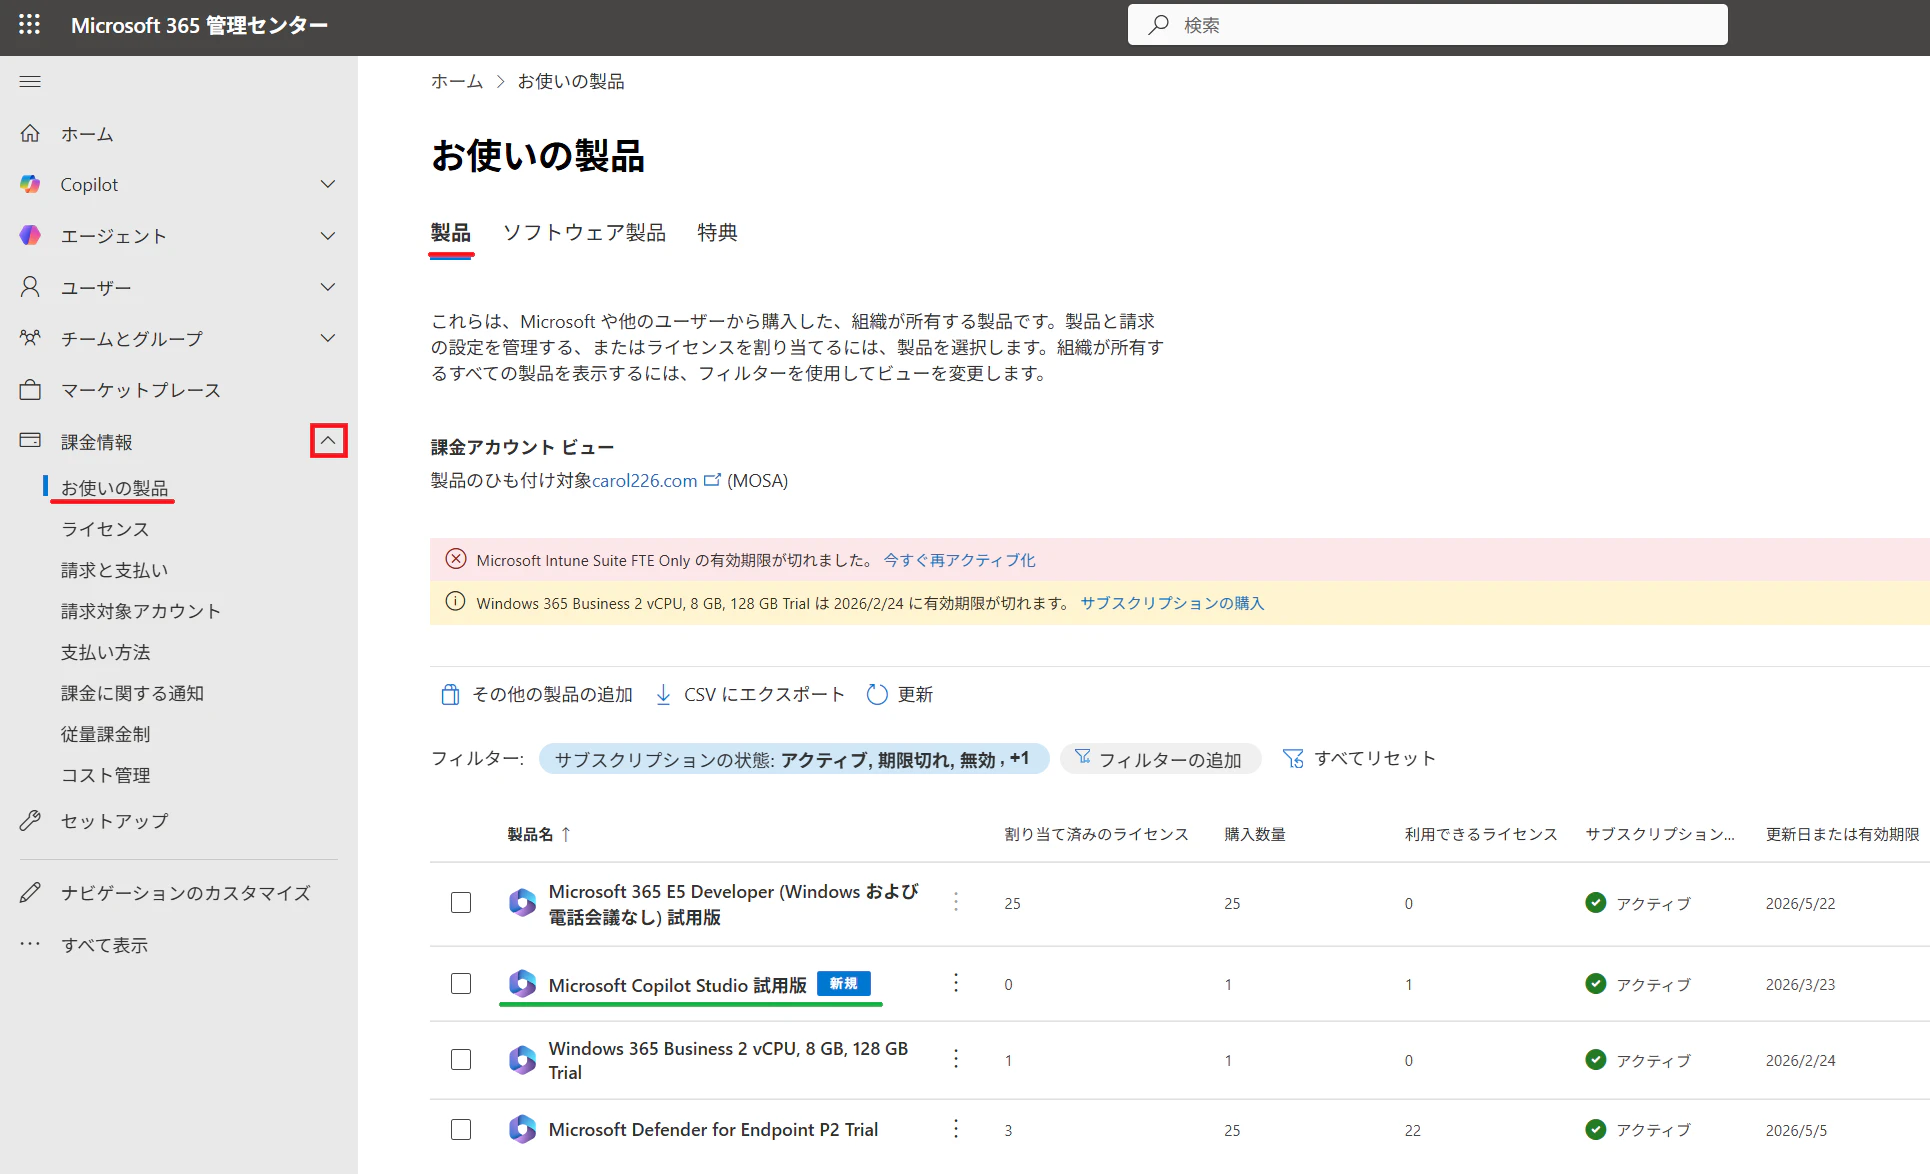Click the funnel icon on フィルターの追加
This screenshot has height=1174, width=1930.
[x=1083, y=758]
